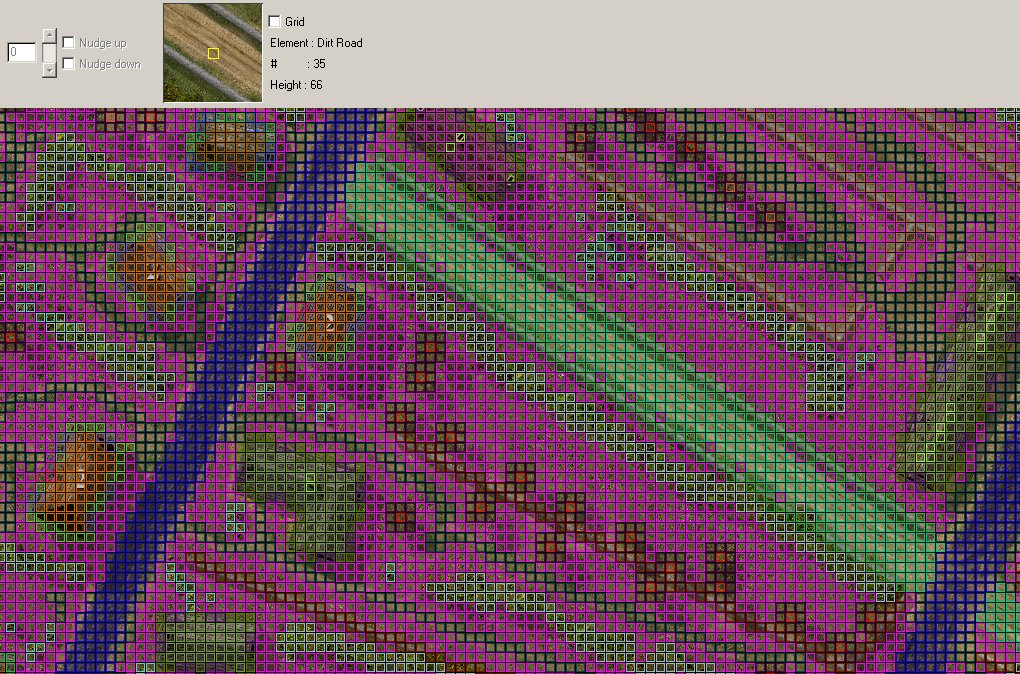Click the 'Height : 66' label
The image size is (1020, 674).
pyautogui.click(x=296, y=85)
